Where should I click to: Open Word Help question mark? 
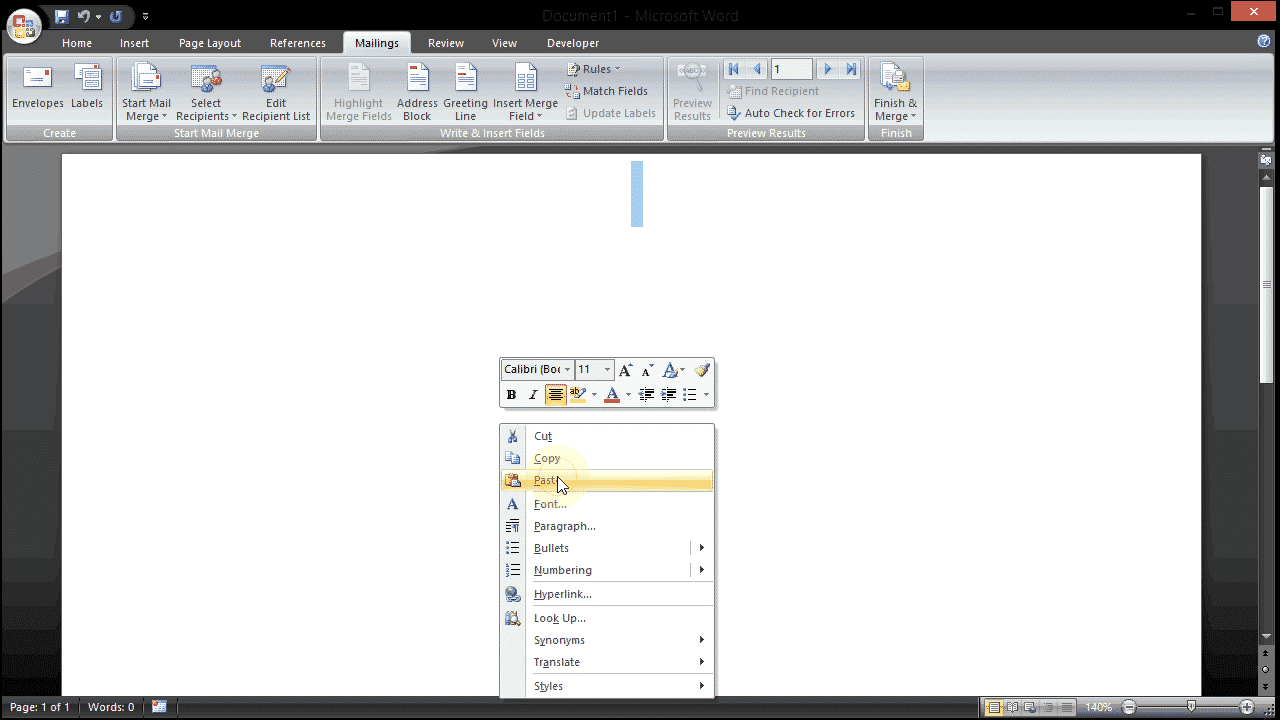(x=1264, y=41)
